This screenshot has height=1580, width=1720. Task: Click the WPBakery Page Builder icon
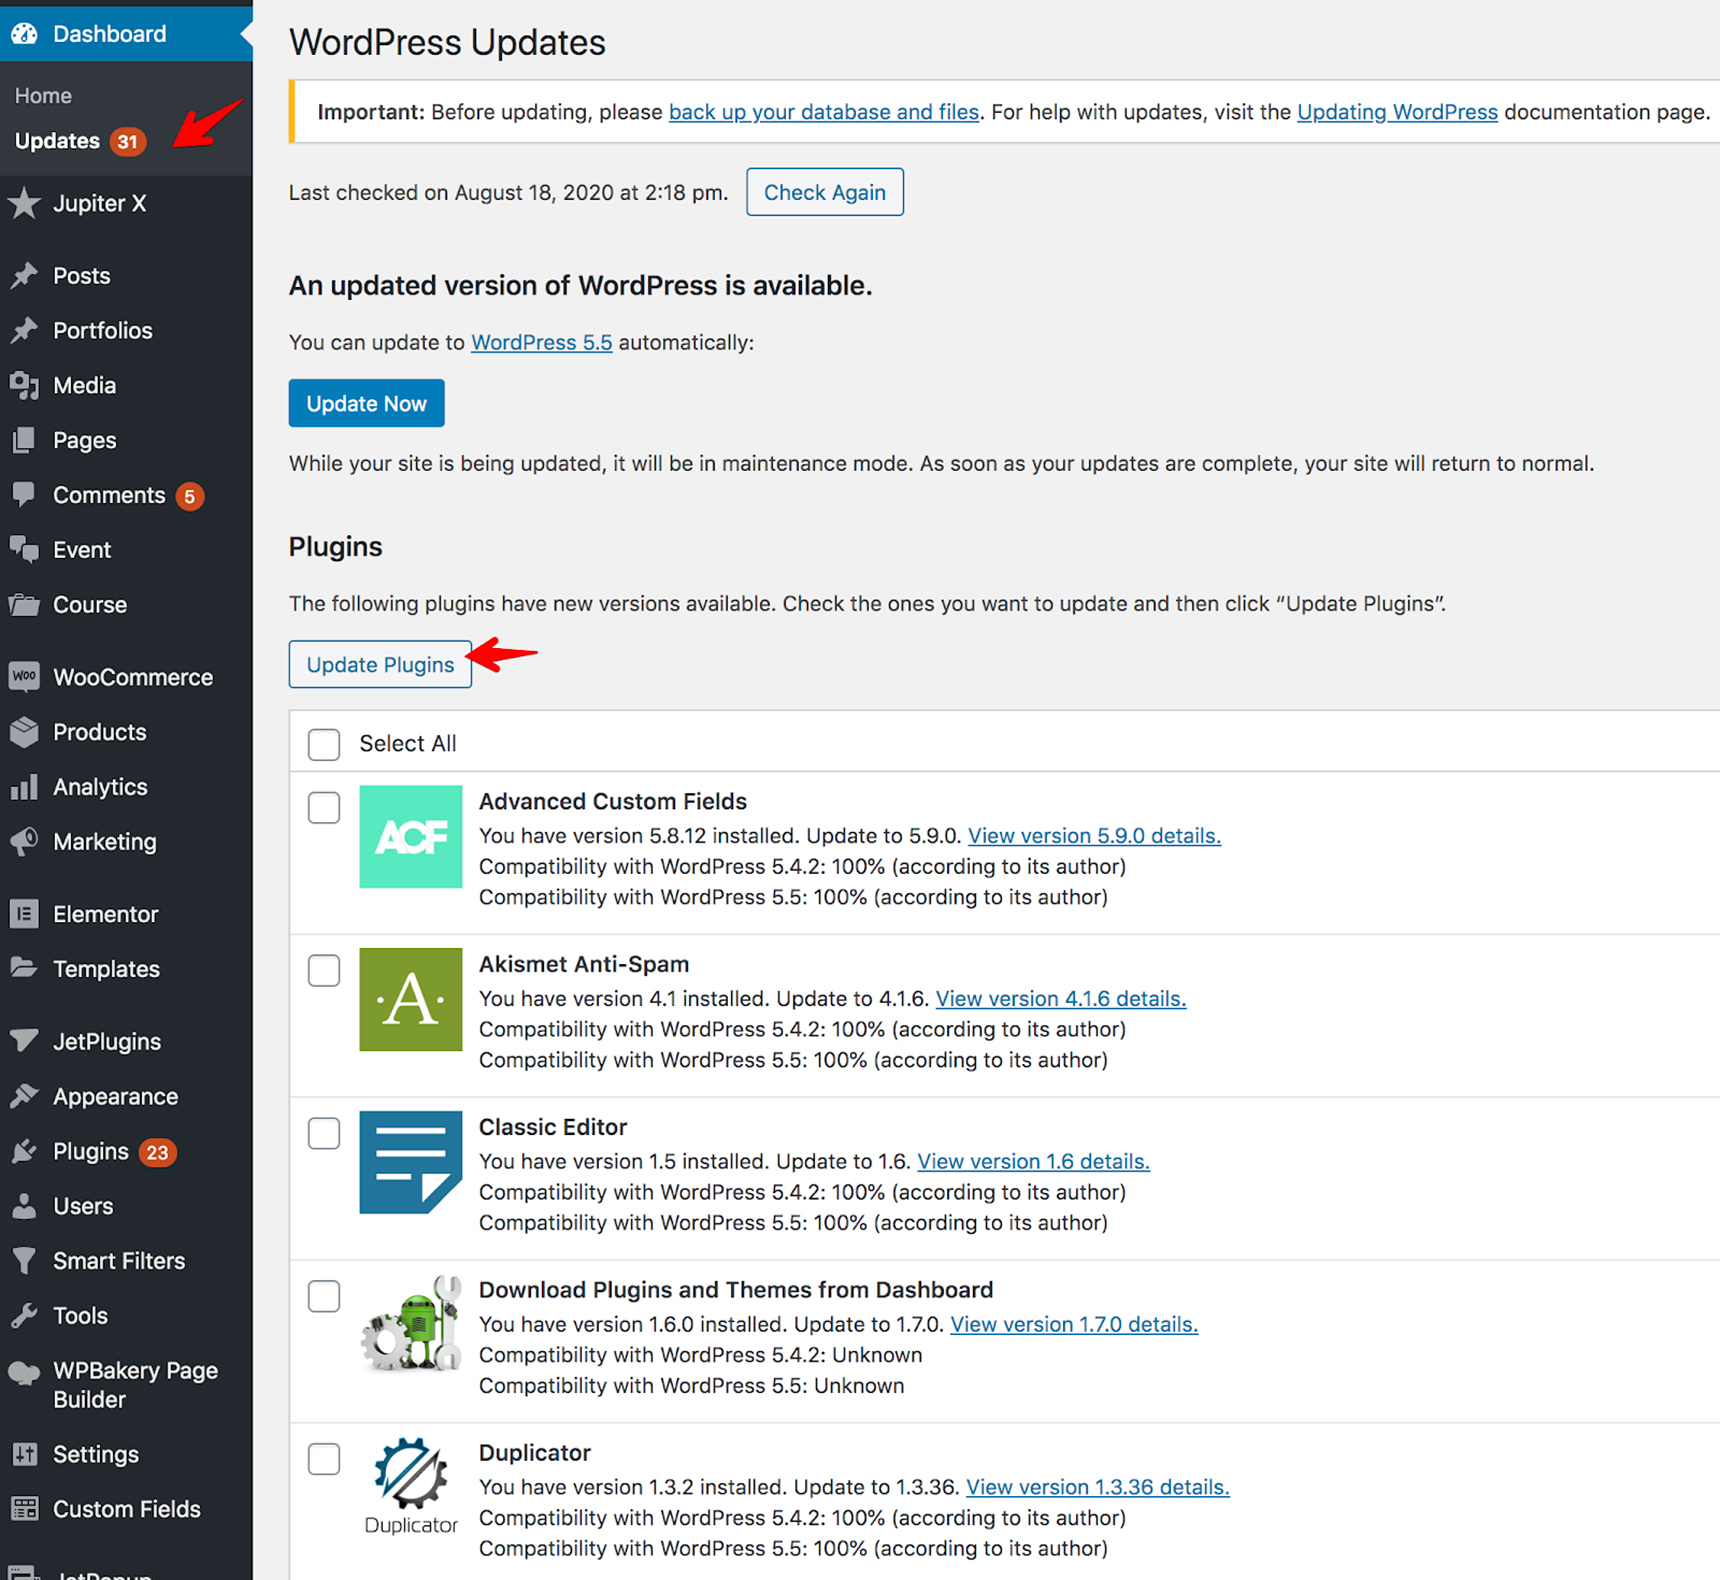click(25, 1374)
